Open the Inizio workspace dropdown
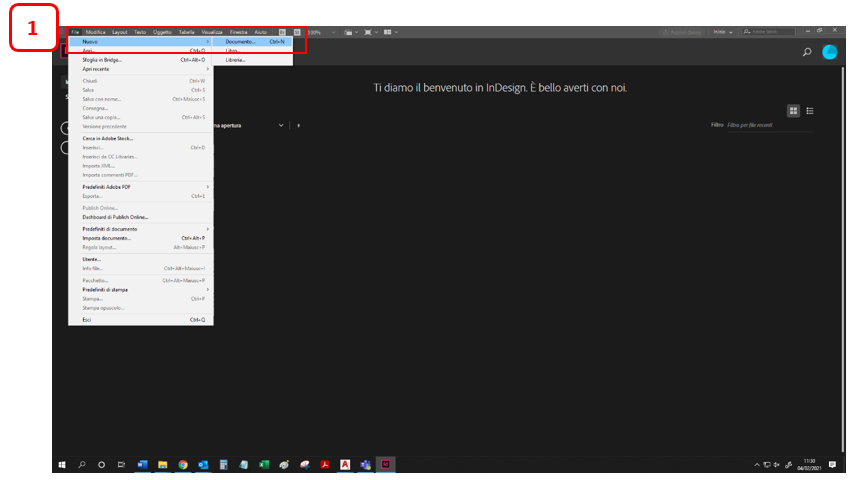The image size is (856, 480). [x=723, y=32]
